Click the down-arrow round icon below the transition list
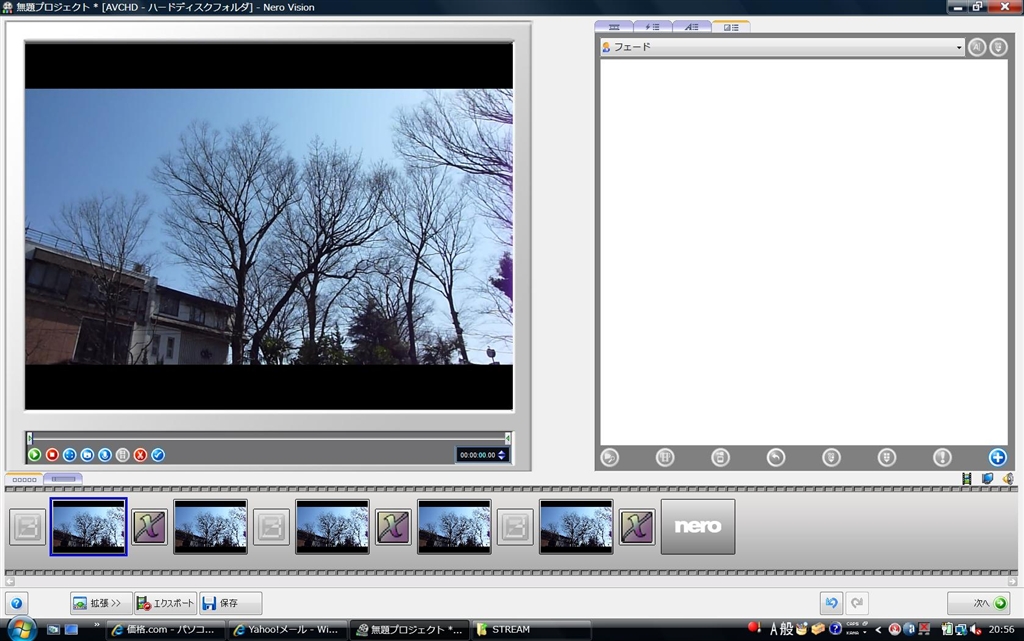This screenshot has height=641, width=1024. (887, 458)
